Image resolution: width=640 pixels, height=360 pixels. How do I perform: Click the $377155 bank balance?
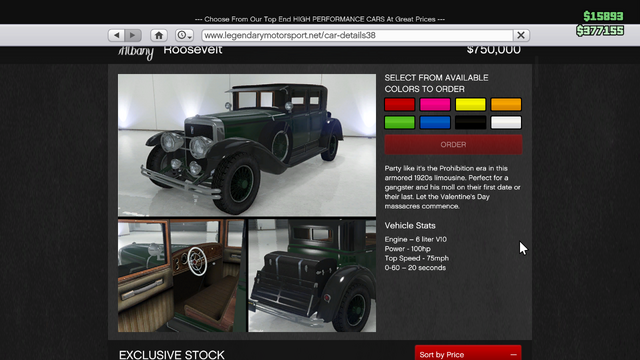pyautogui.click(x=600, y=31)
